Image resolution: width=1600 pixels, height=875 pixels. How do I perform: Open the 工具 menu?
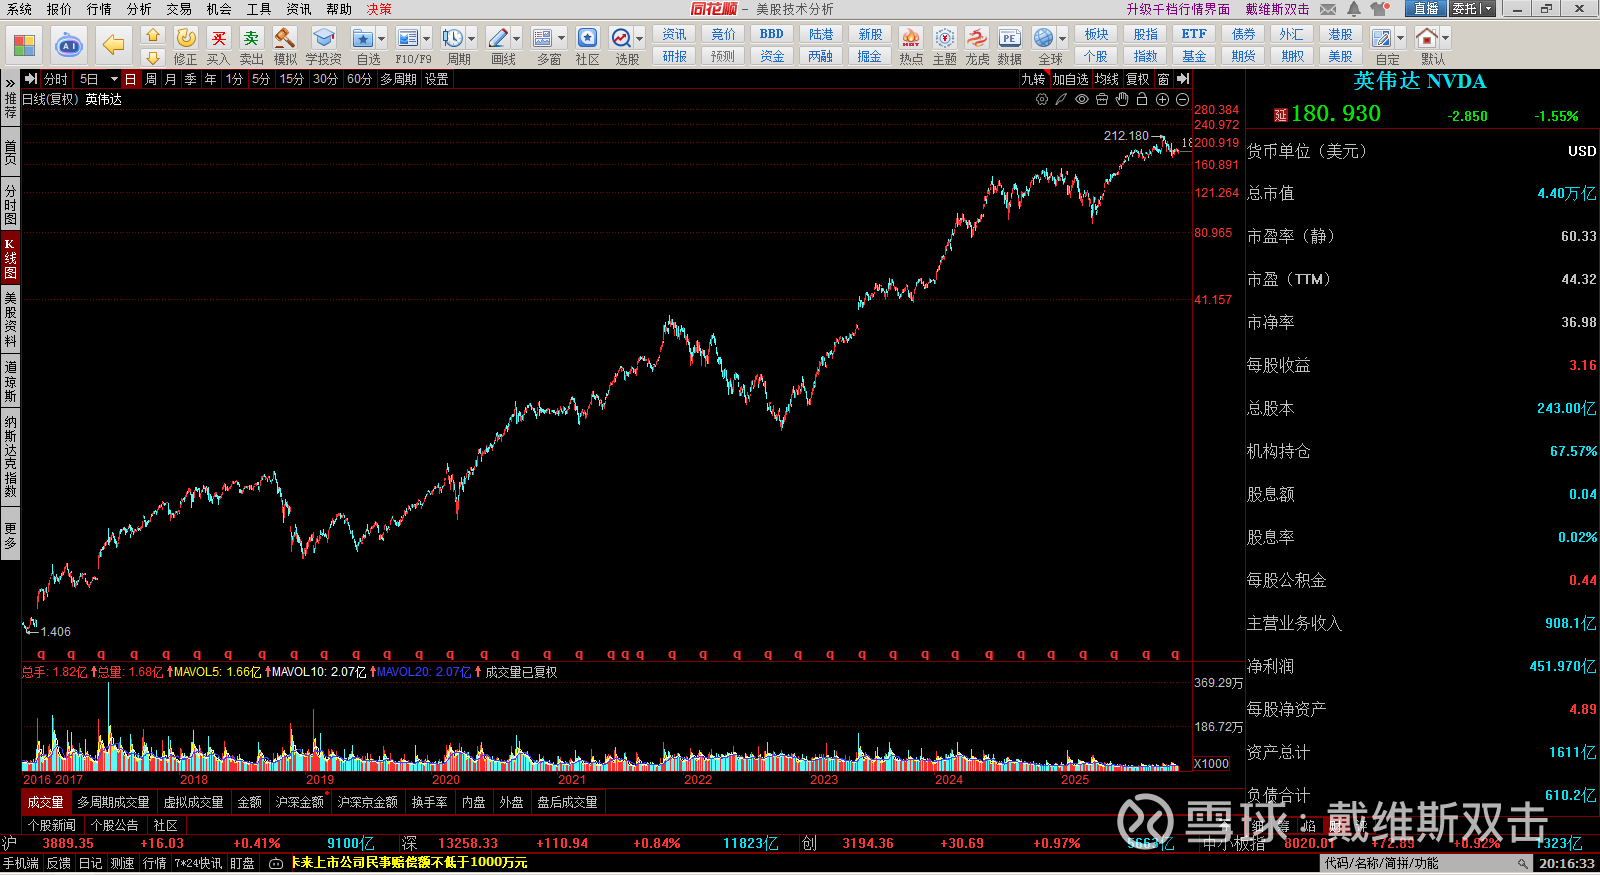pos(259,9)
